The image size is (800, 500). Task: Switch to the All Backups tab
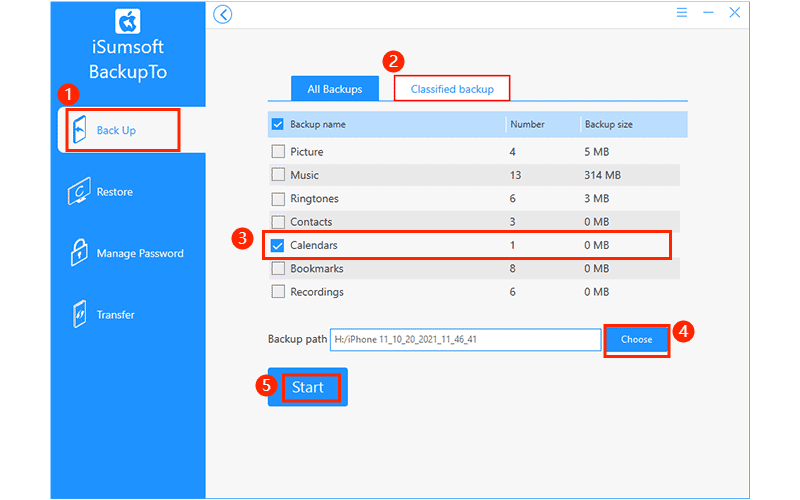tap(335, 89)
